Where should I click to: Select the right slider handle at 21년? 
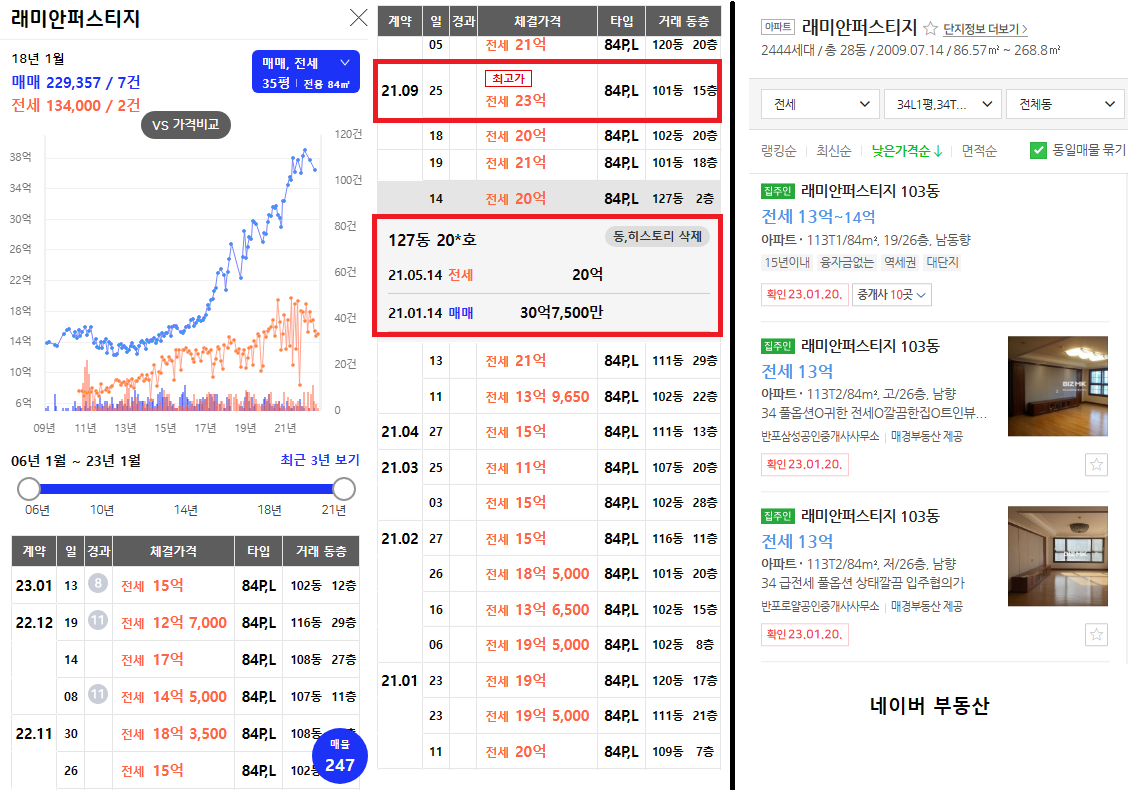coord(343,489)
